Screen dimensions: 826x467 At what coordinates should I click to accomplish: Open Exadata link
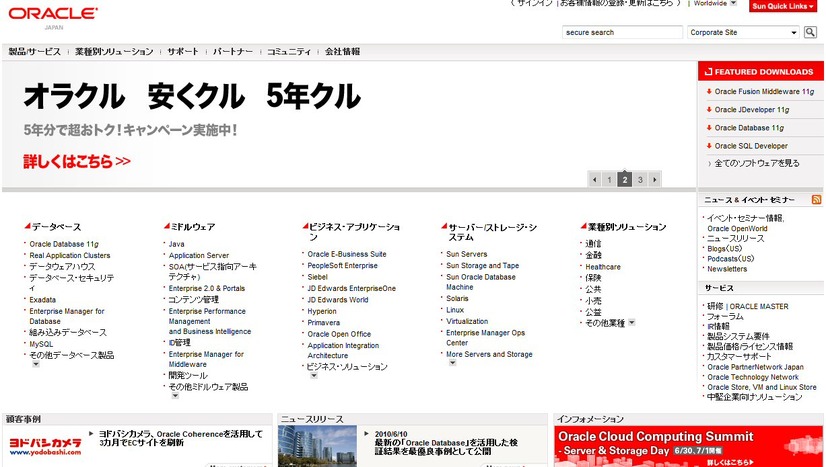(x=43, y=300)
